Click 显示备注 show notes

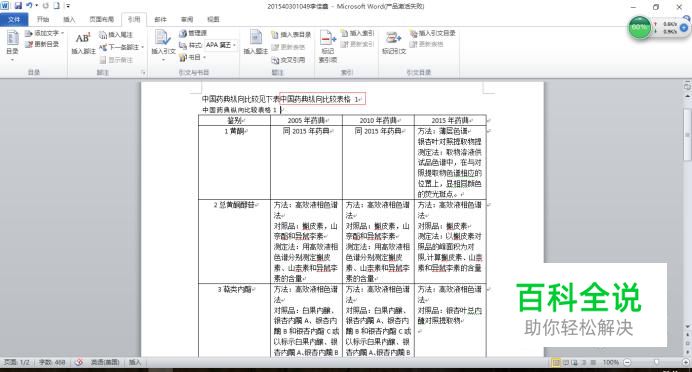point(117,60)
